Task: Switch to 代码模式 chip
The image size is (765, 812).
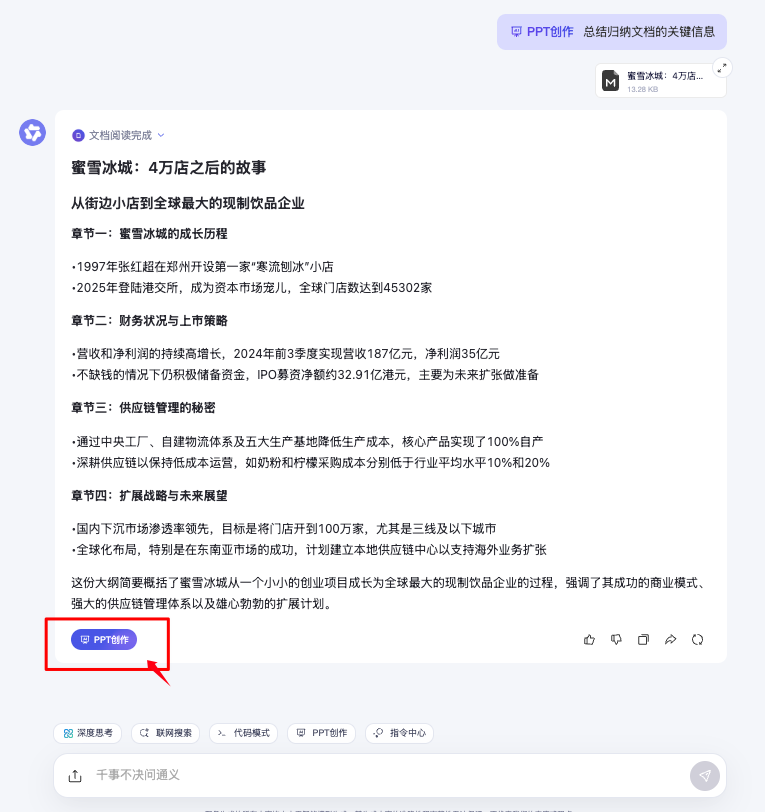Action: (243, 733)
